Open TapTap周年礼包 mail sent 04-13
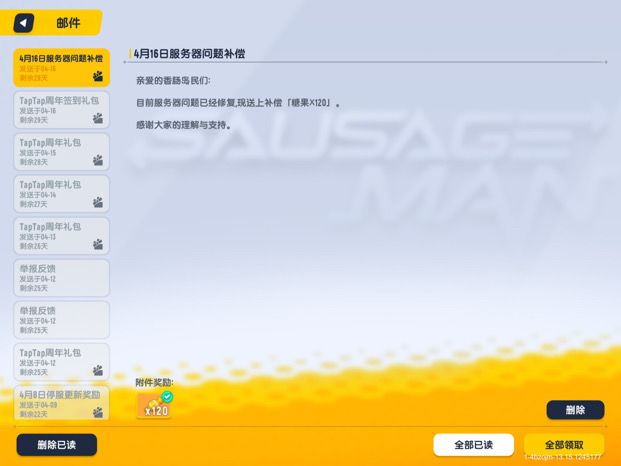Viewport: 621px width, 466px height. point(61,236)
